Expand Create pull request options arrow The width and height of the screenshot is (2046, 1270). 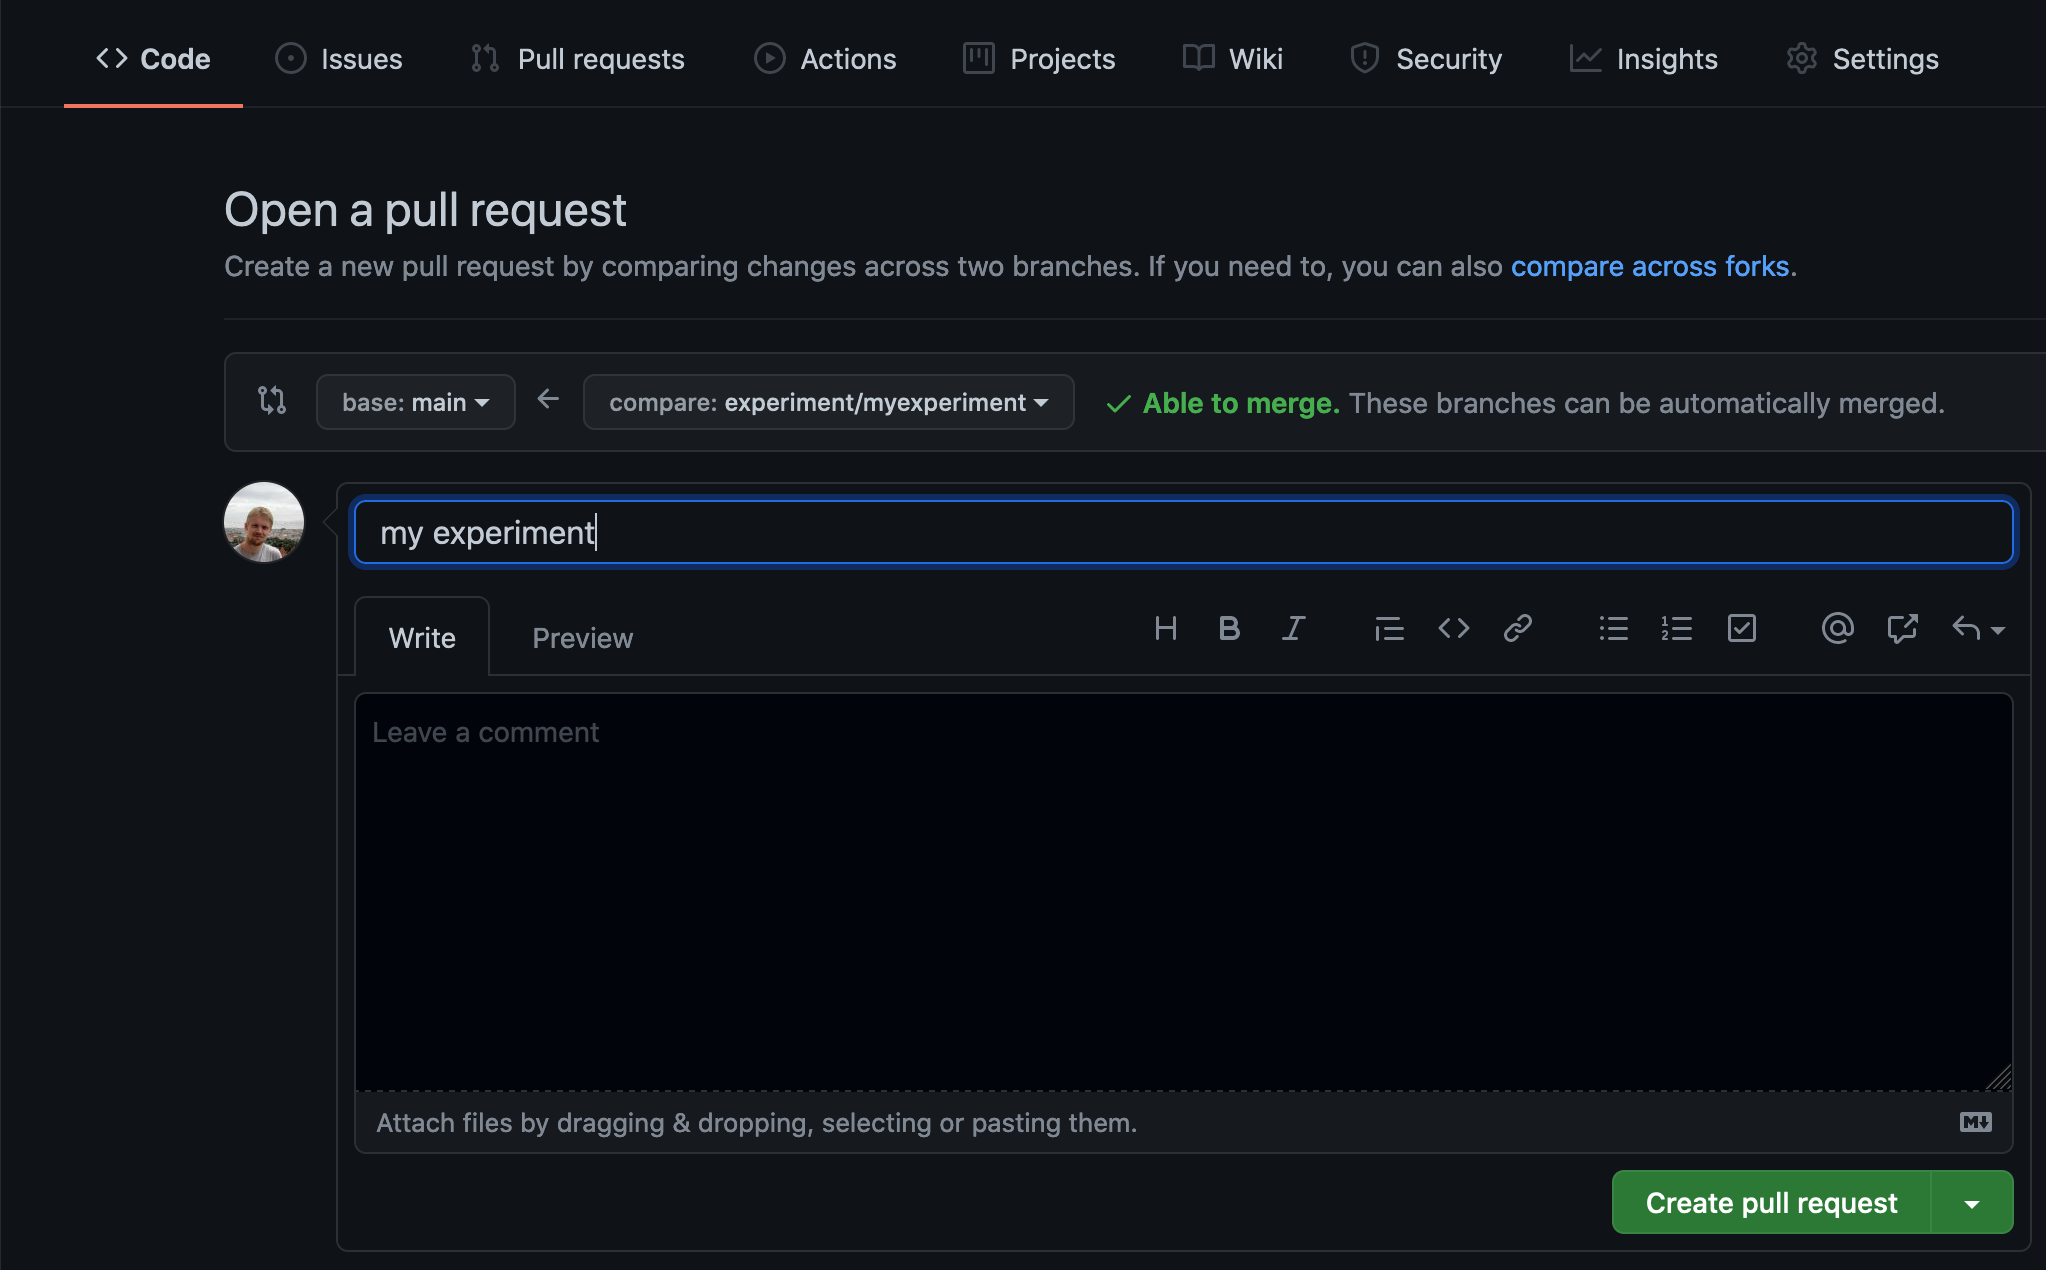pyautogui.click(x=1971, y=1203)
